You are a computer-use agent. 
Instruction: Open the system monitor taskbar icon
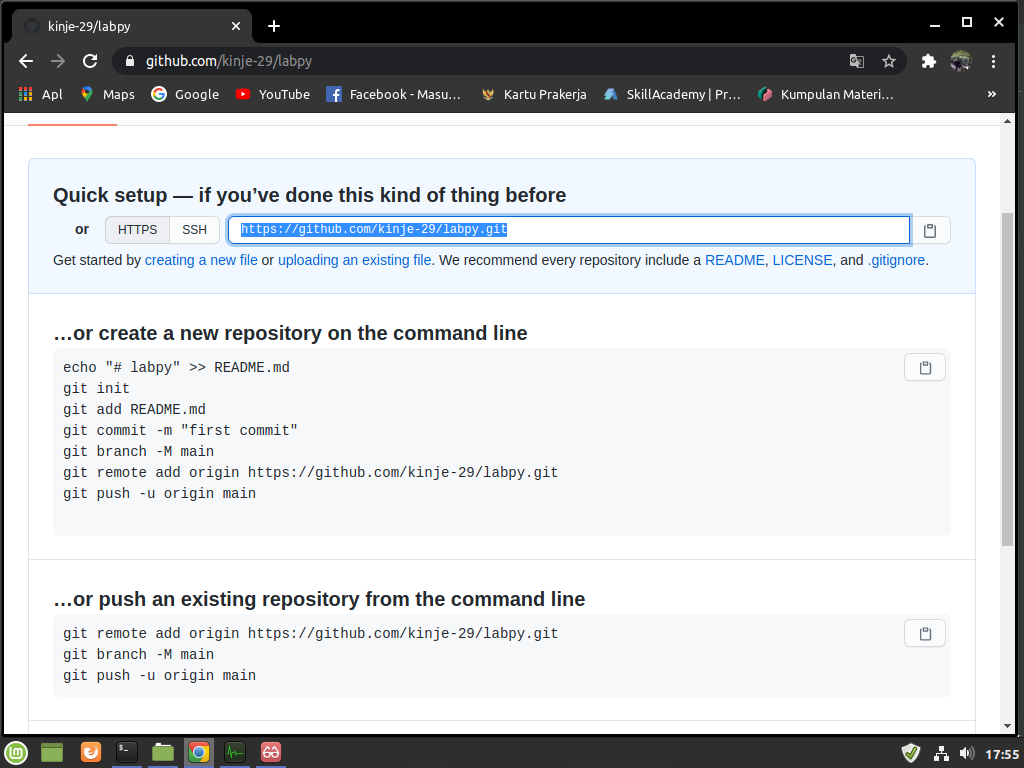234,753
